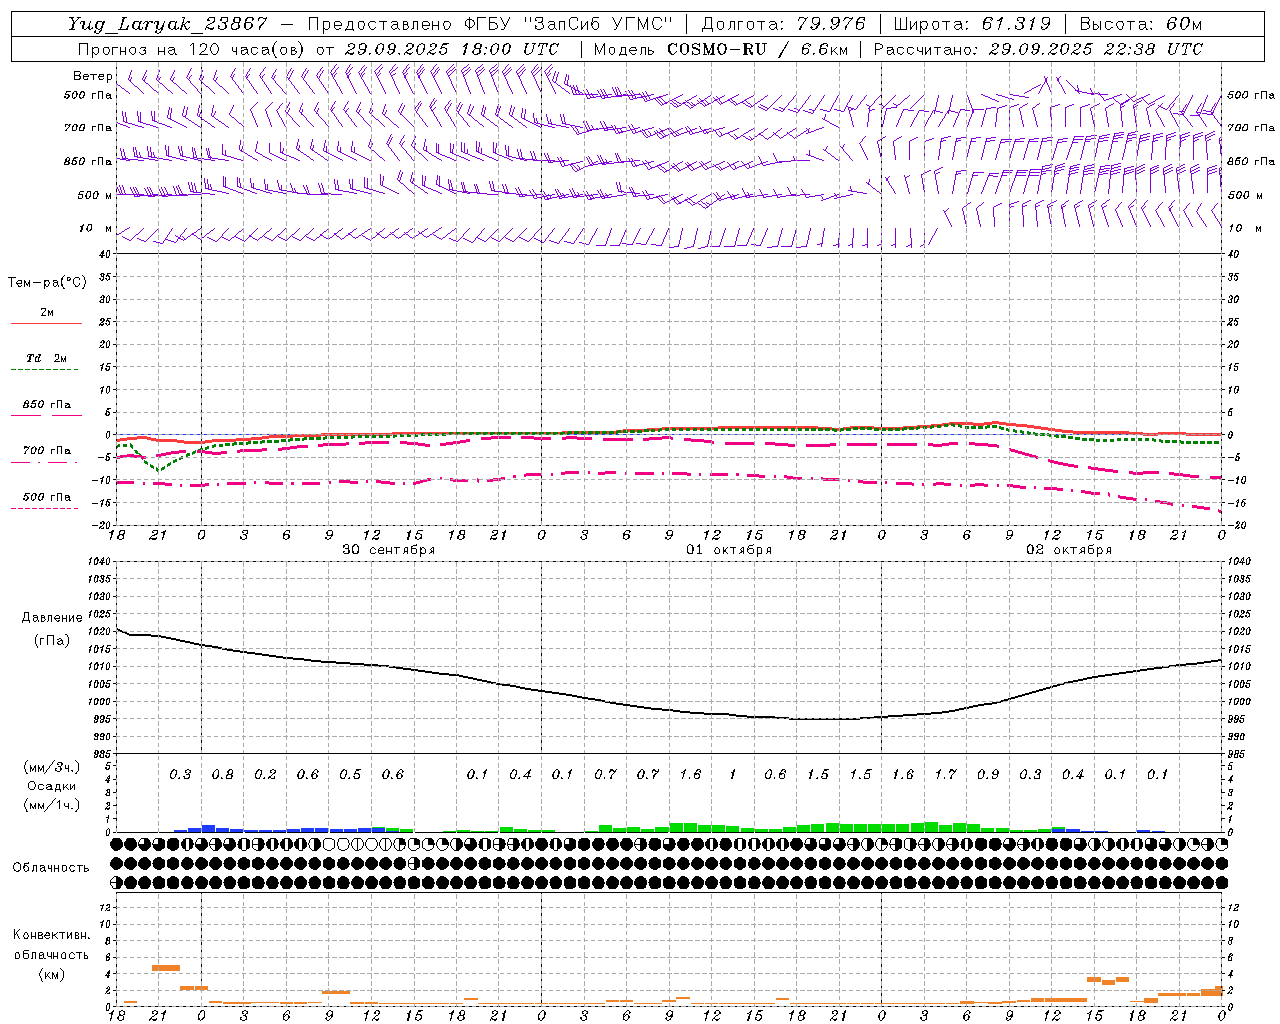The height and width of the screenshot is (1024, 1280).
Task: Click the '(мм/1ч.)' hourly precipitation label
Action: point(52,805)
